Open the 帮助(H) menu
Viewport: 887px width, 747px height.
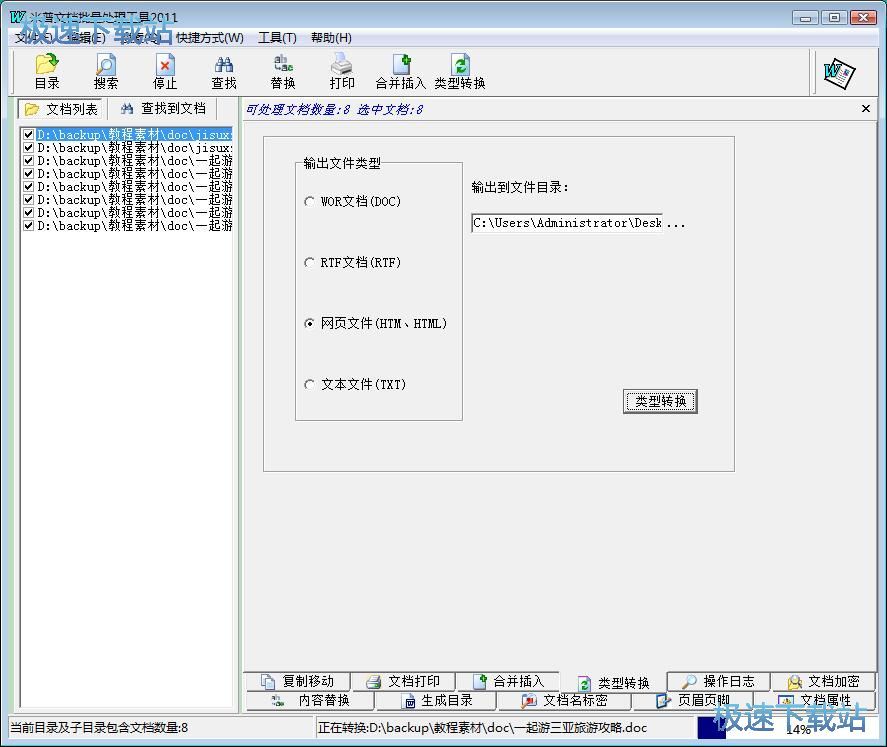pos(331,38)
